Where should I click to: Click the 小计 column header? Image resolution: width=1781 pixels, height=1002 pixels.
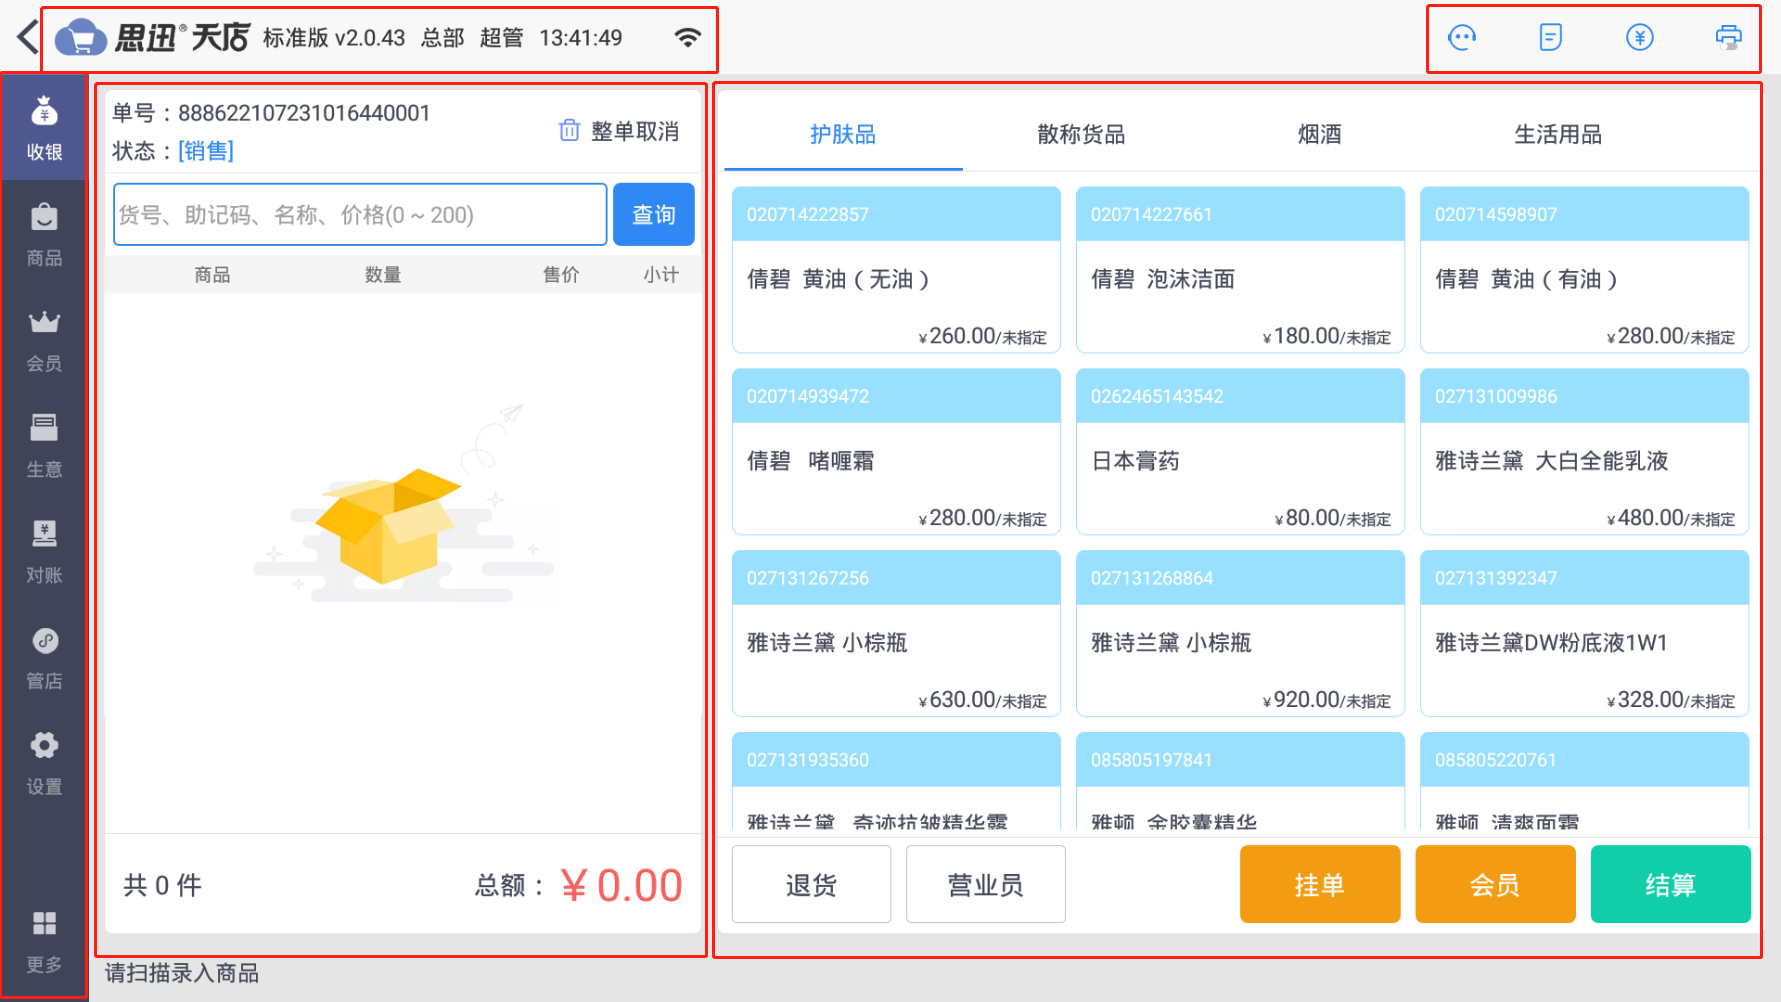pyautogui.click(x=661, y=275)
